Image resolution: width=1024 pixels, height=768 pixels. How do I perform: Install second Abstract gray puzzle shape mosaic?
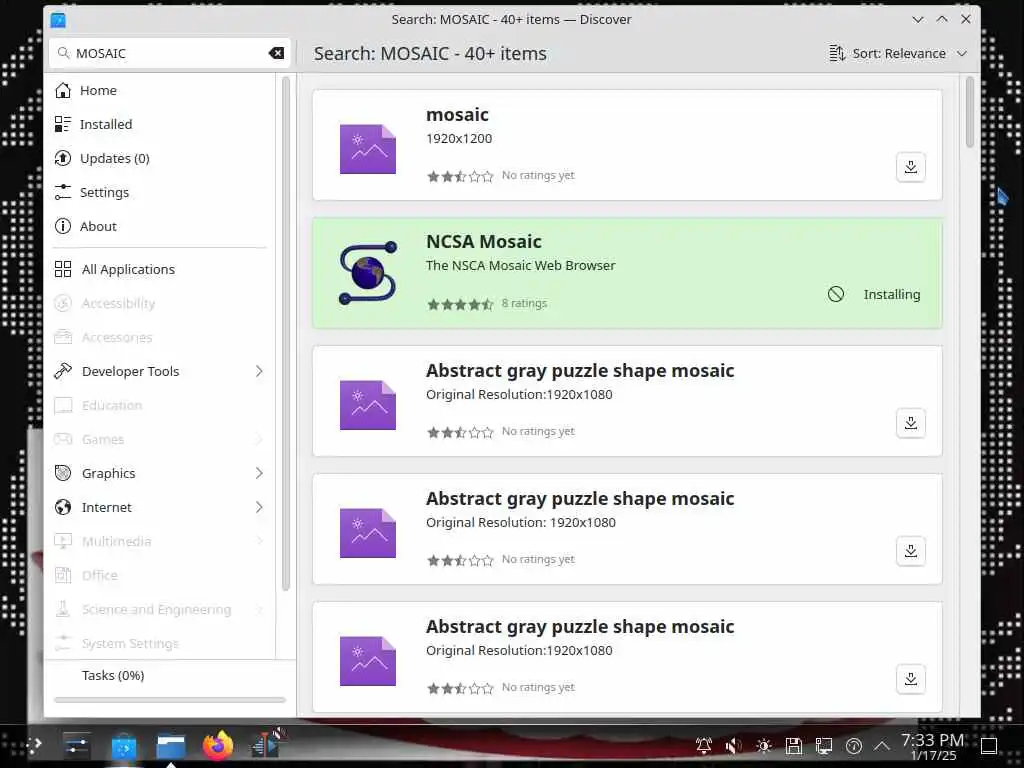coord(910,551)
